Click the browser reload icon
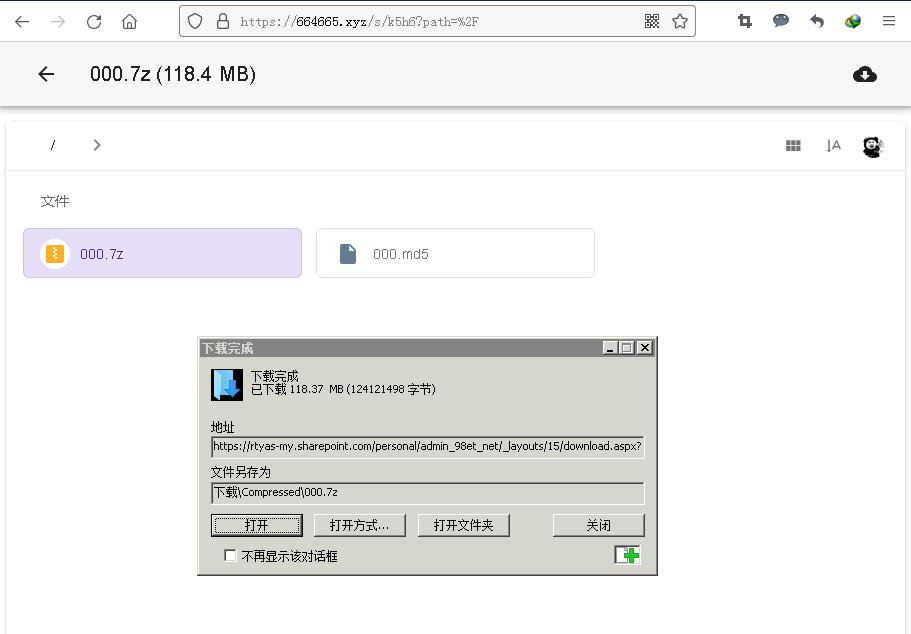This screenshot has width=911, height=634. pos(94,21)
